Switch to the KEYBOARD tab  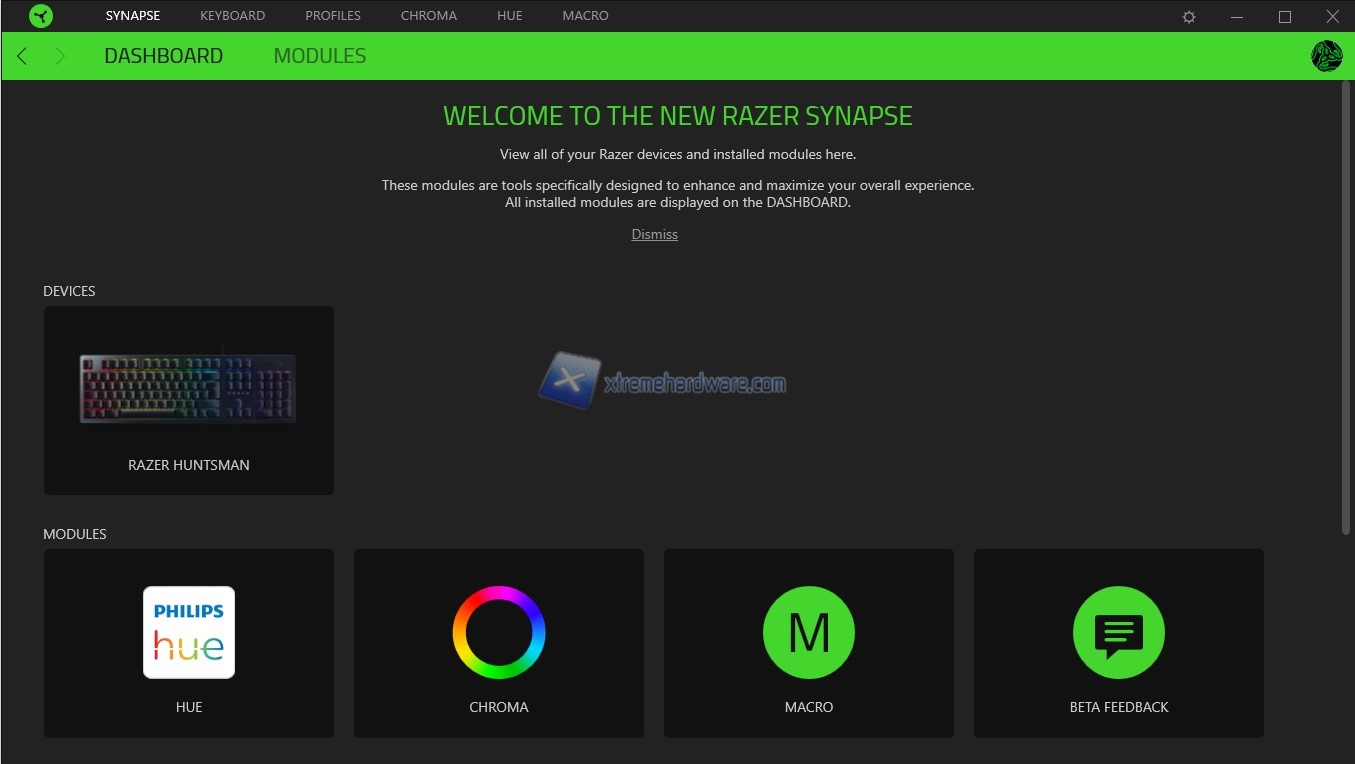point(232,16)
